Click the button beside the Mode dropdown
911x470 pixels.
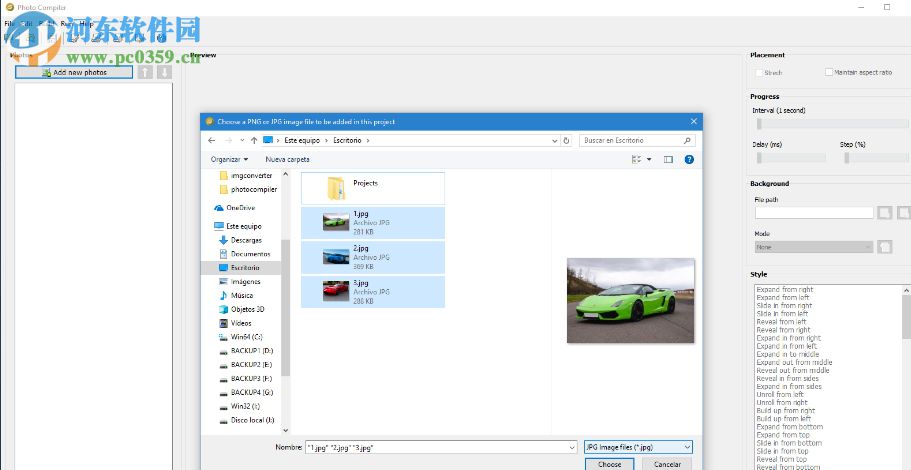pyautogui.click(x=884, y=247)
